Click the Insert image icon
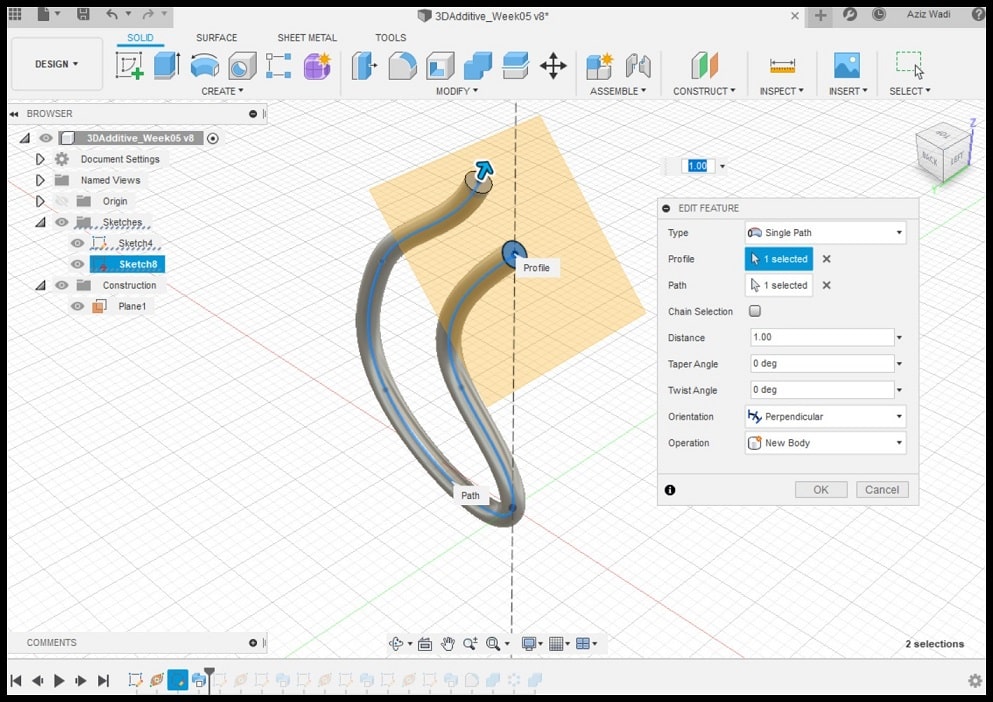Screen dimensions: 993x702 tap(846, 66)
